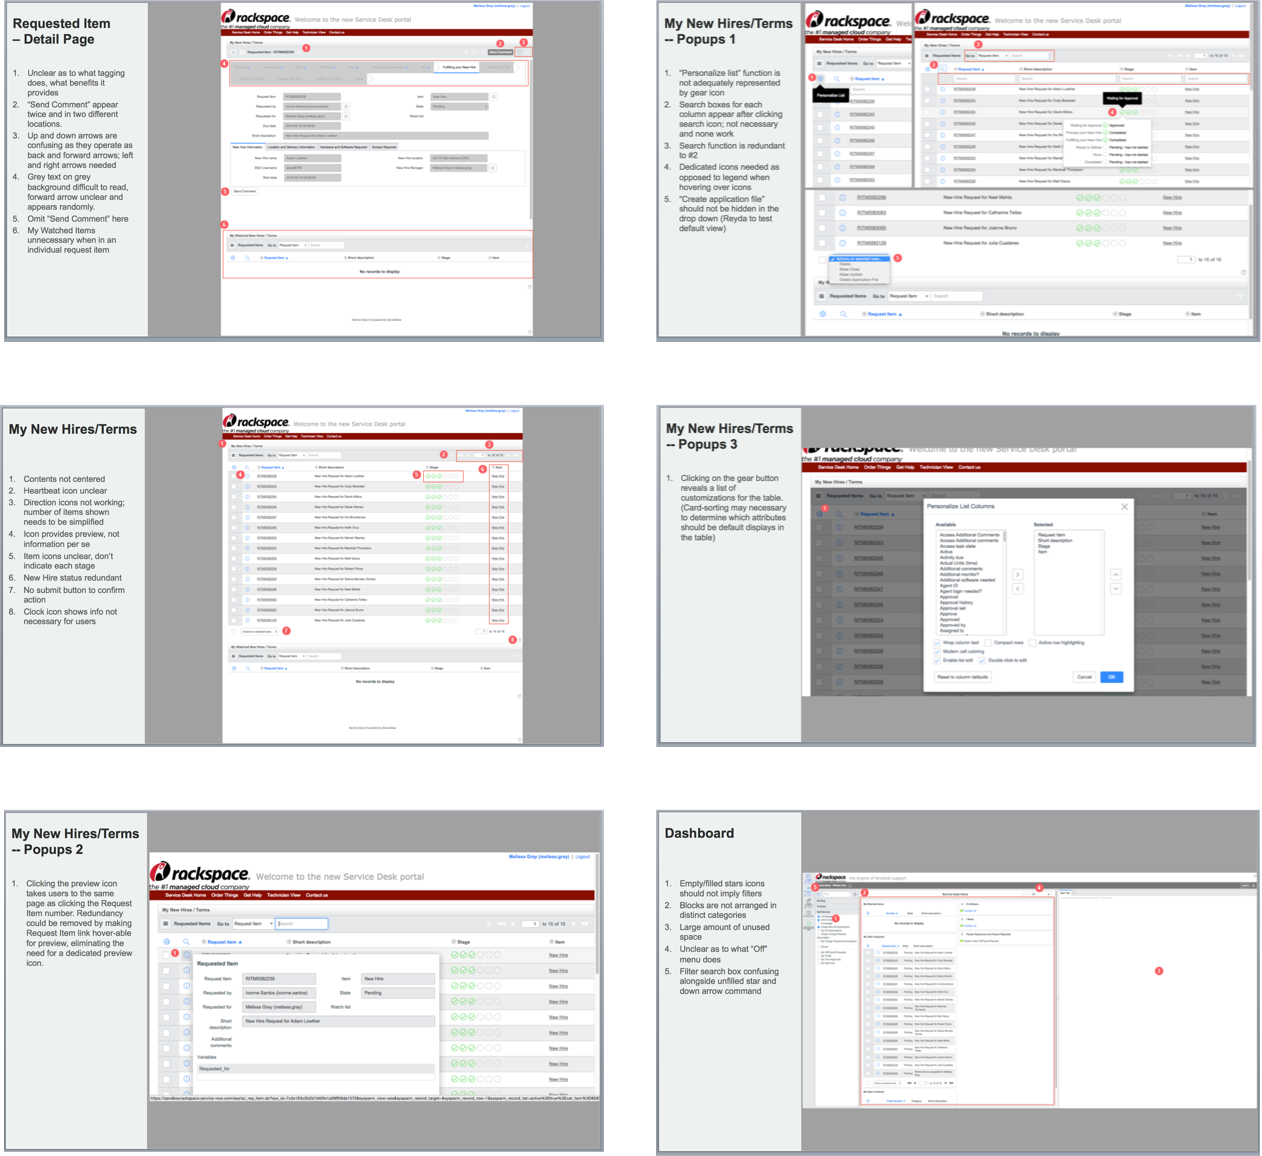Image resolution: width=1262 pixels, height=1156 pixels.
Task: Select 'Approval history' in Available list
Action: [x=956, y=602]
